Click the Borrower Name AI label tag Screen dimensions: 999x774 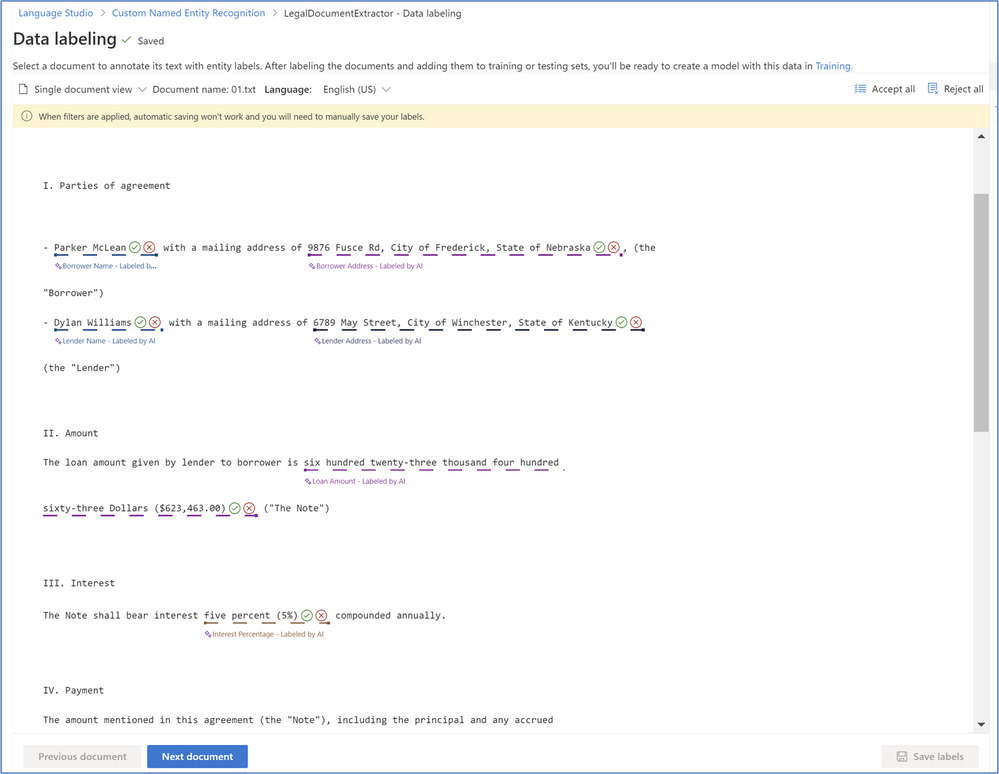[x=106, y=266]
